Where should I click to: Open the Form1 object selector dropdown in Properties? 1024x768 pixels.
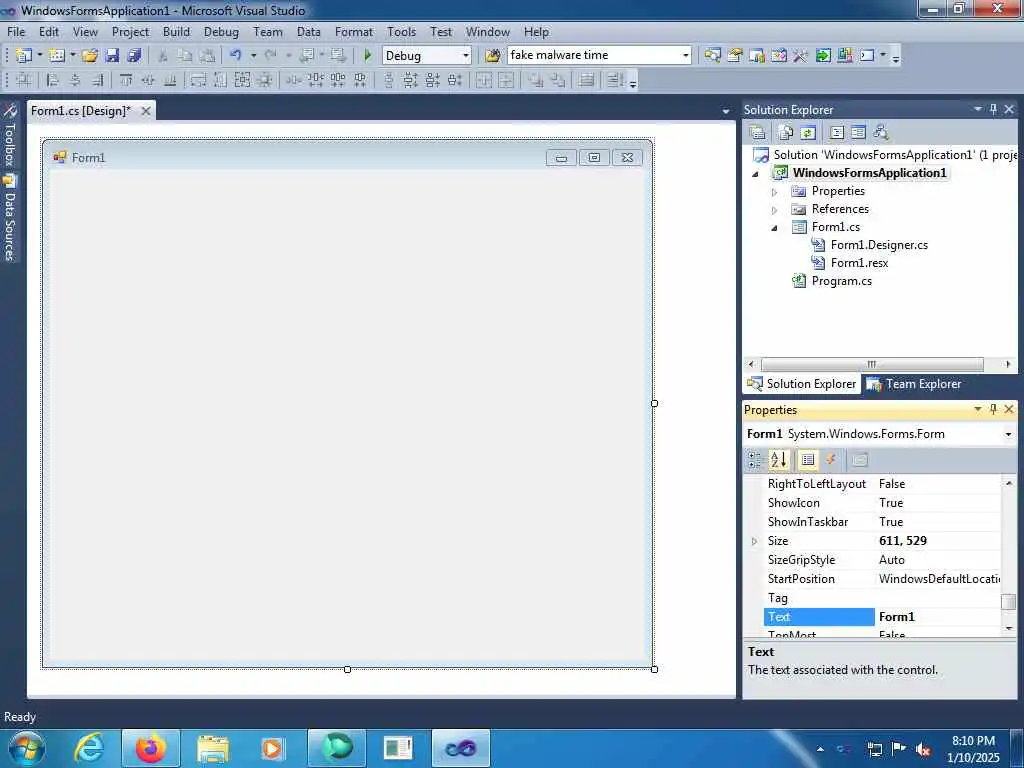coord(1008,434)
